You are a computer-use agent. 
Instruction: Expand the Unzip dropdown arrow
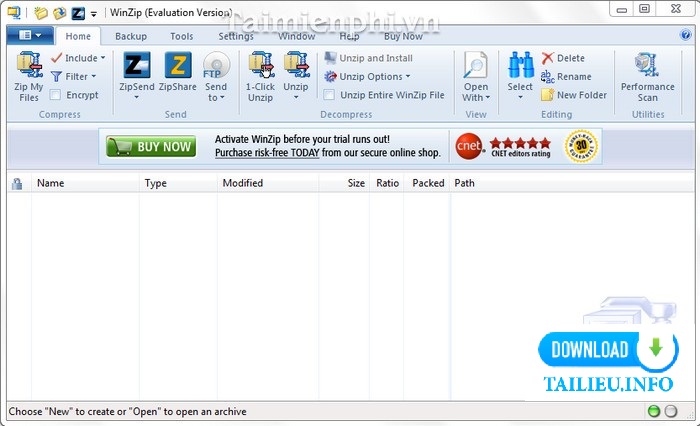pos(296,97)
